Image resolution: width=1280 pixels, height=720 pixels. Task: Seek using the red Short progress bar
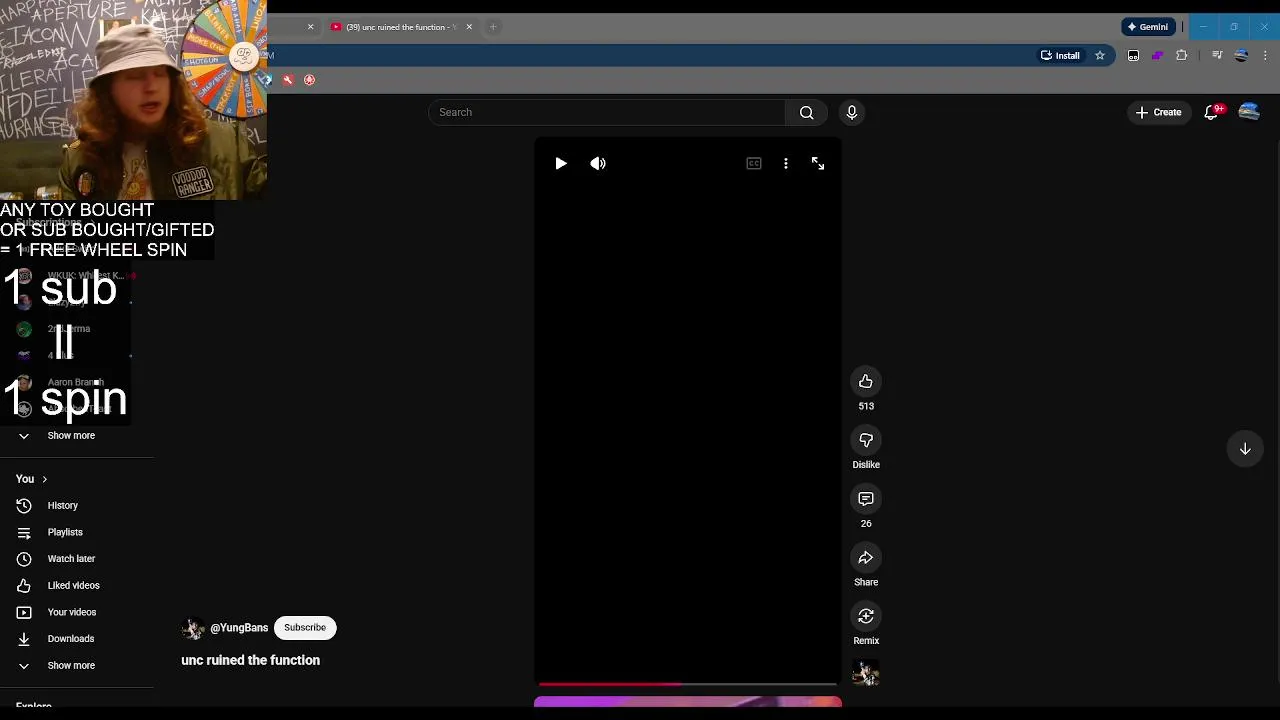click(687, 685)
